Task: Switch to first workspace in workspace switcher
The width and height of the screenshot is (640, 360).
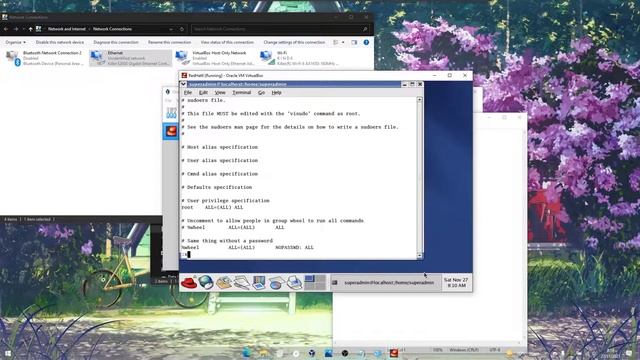Action: coord(309,279)
